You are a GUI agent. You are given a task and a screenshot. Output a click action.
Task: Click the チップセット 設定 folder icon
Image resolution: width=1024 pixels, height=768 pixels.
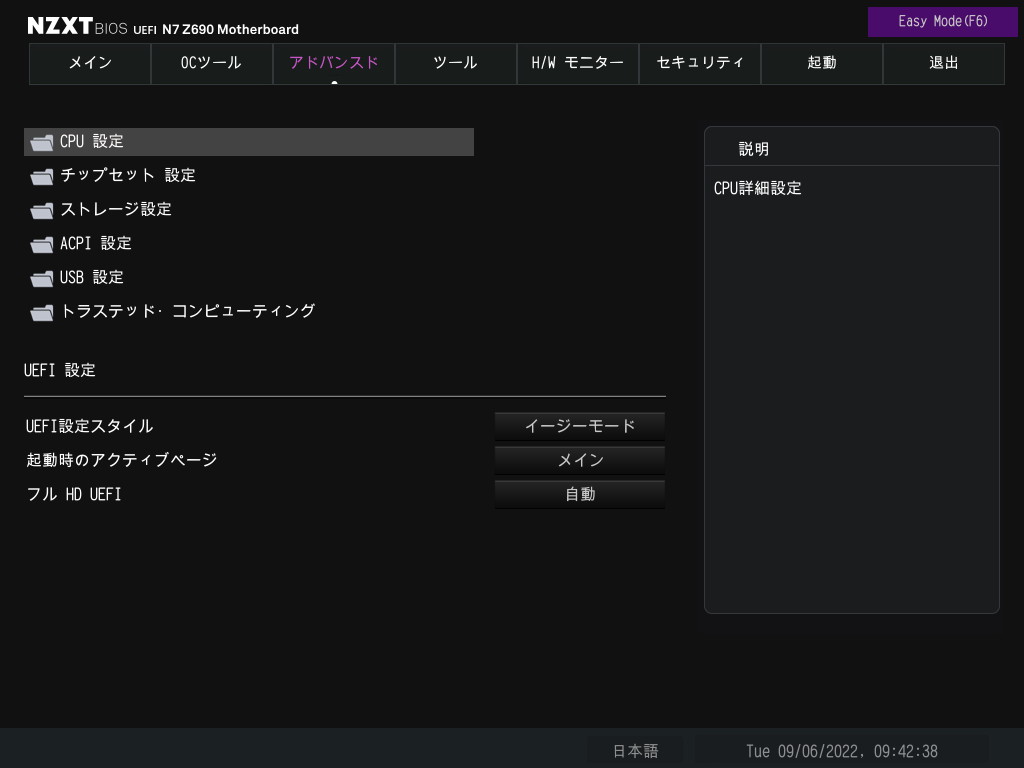[x=42, y=176]
